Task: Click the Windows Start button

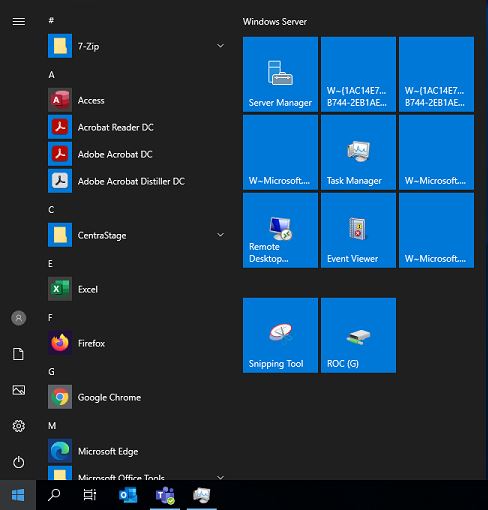Action: 18,495
